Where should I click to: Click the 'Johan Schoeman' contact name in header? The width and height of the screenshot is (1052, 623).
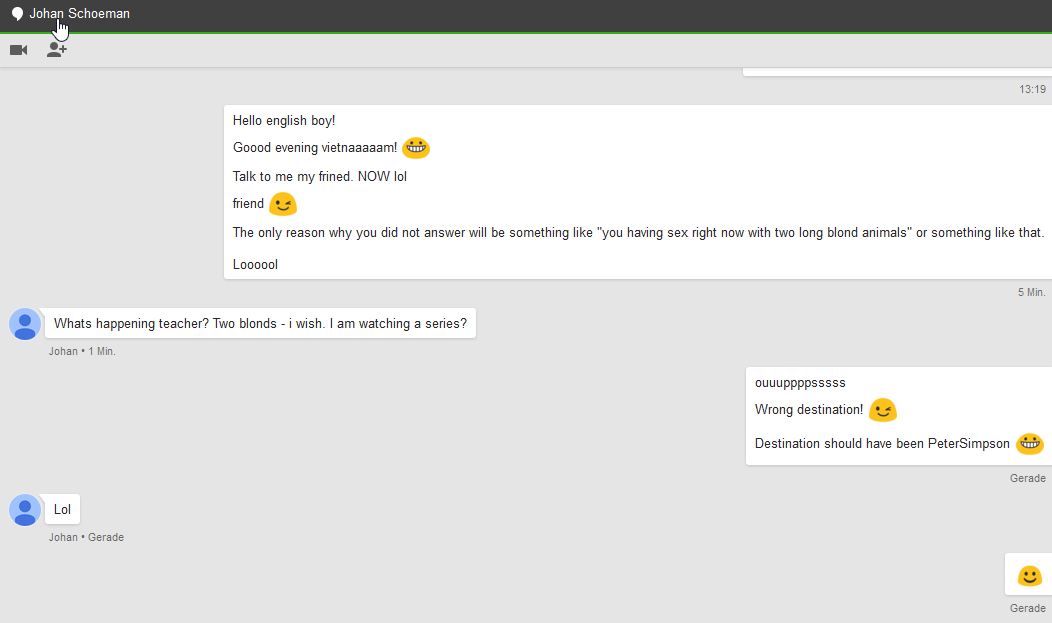(x=79, y=14)
